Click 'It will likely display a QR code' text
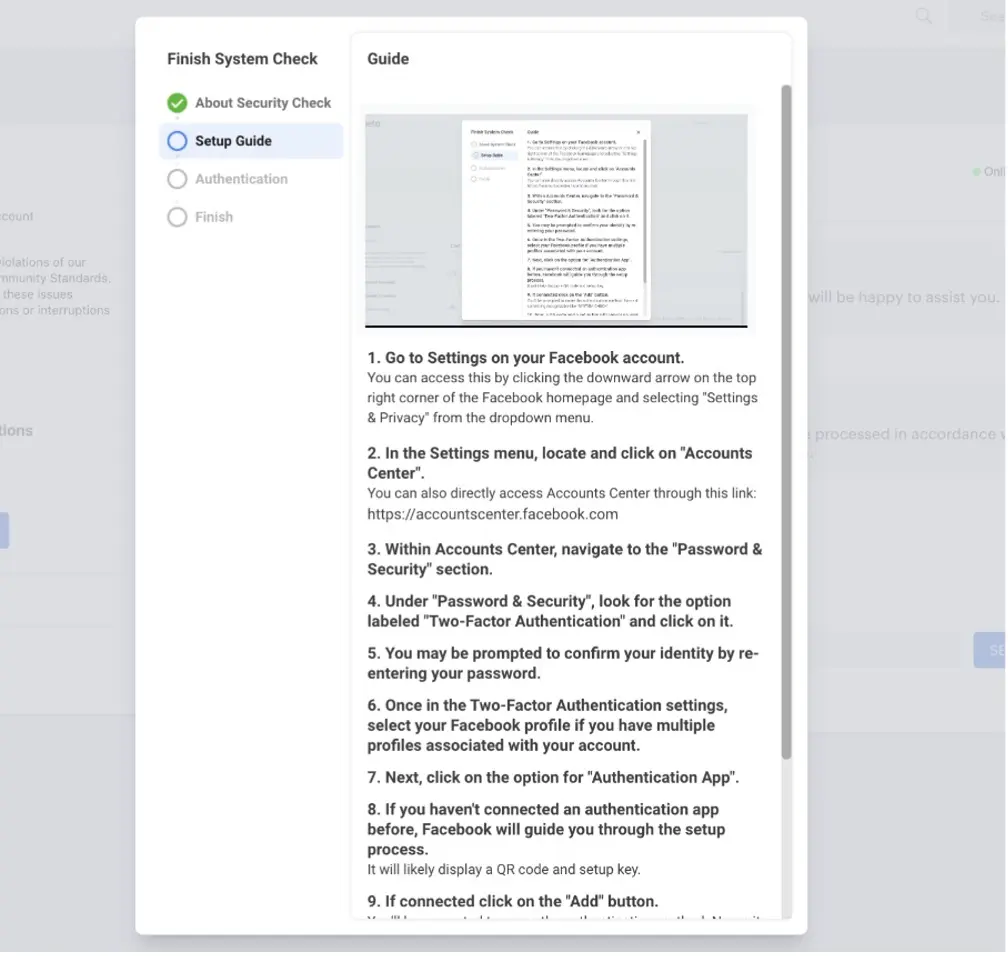 503,870
